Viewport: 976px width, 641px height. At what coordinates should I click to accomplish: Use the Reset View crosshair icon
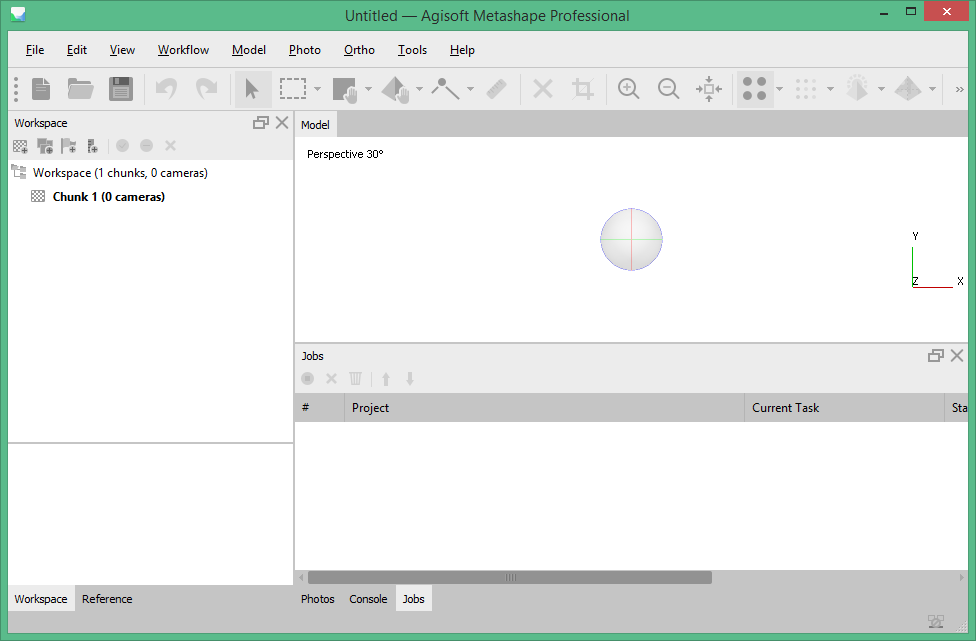click(x=708, y=89)
